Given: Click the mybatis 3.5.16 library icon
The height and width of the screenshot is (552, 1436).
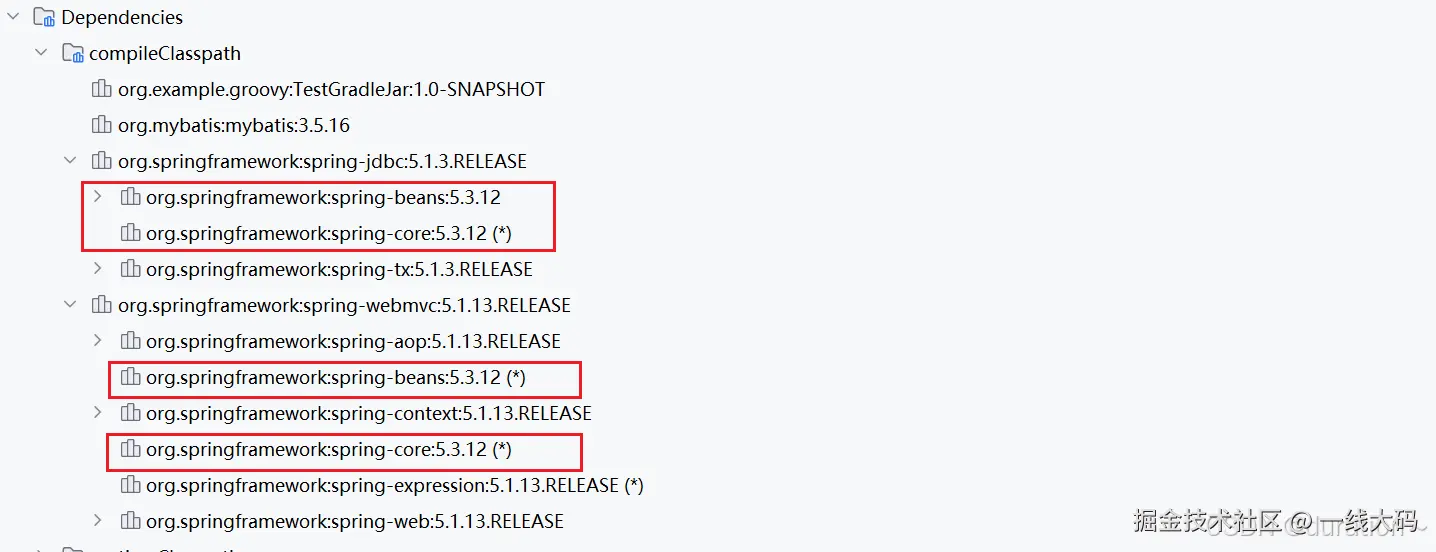Looking at the screenshot, I should [x=101, y=125].
